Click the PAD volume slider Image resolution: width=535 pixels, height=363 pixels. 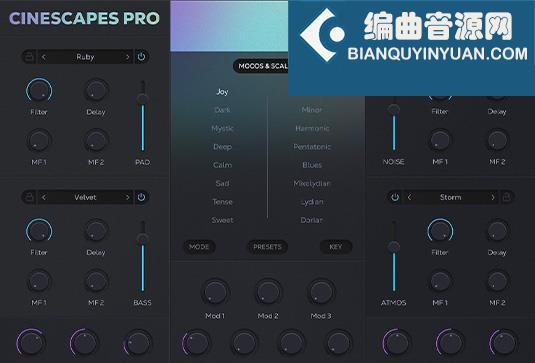coord(143,116)
